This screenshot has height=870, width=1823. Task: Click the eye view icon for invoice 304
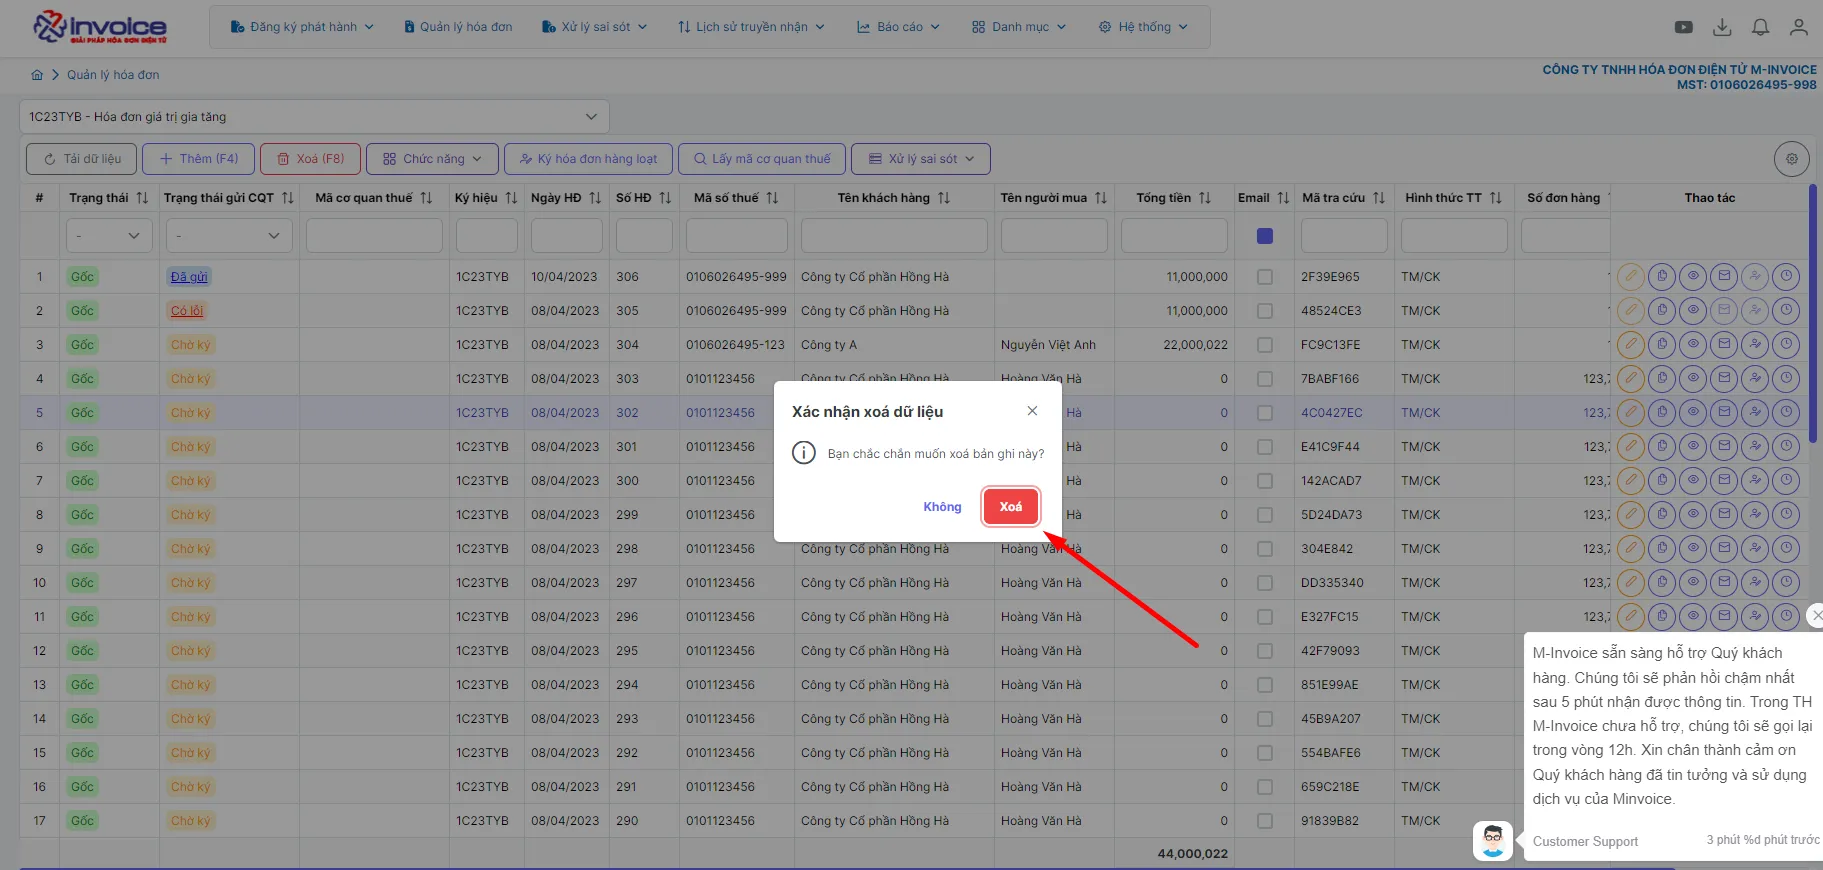point(1693,345)
